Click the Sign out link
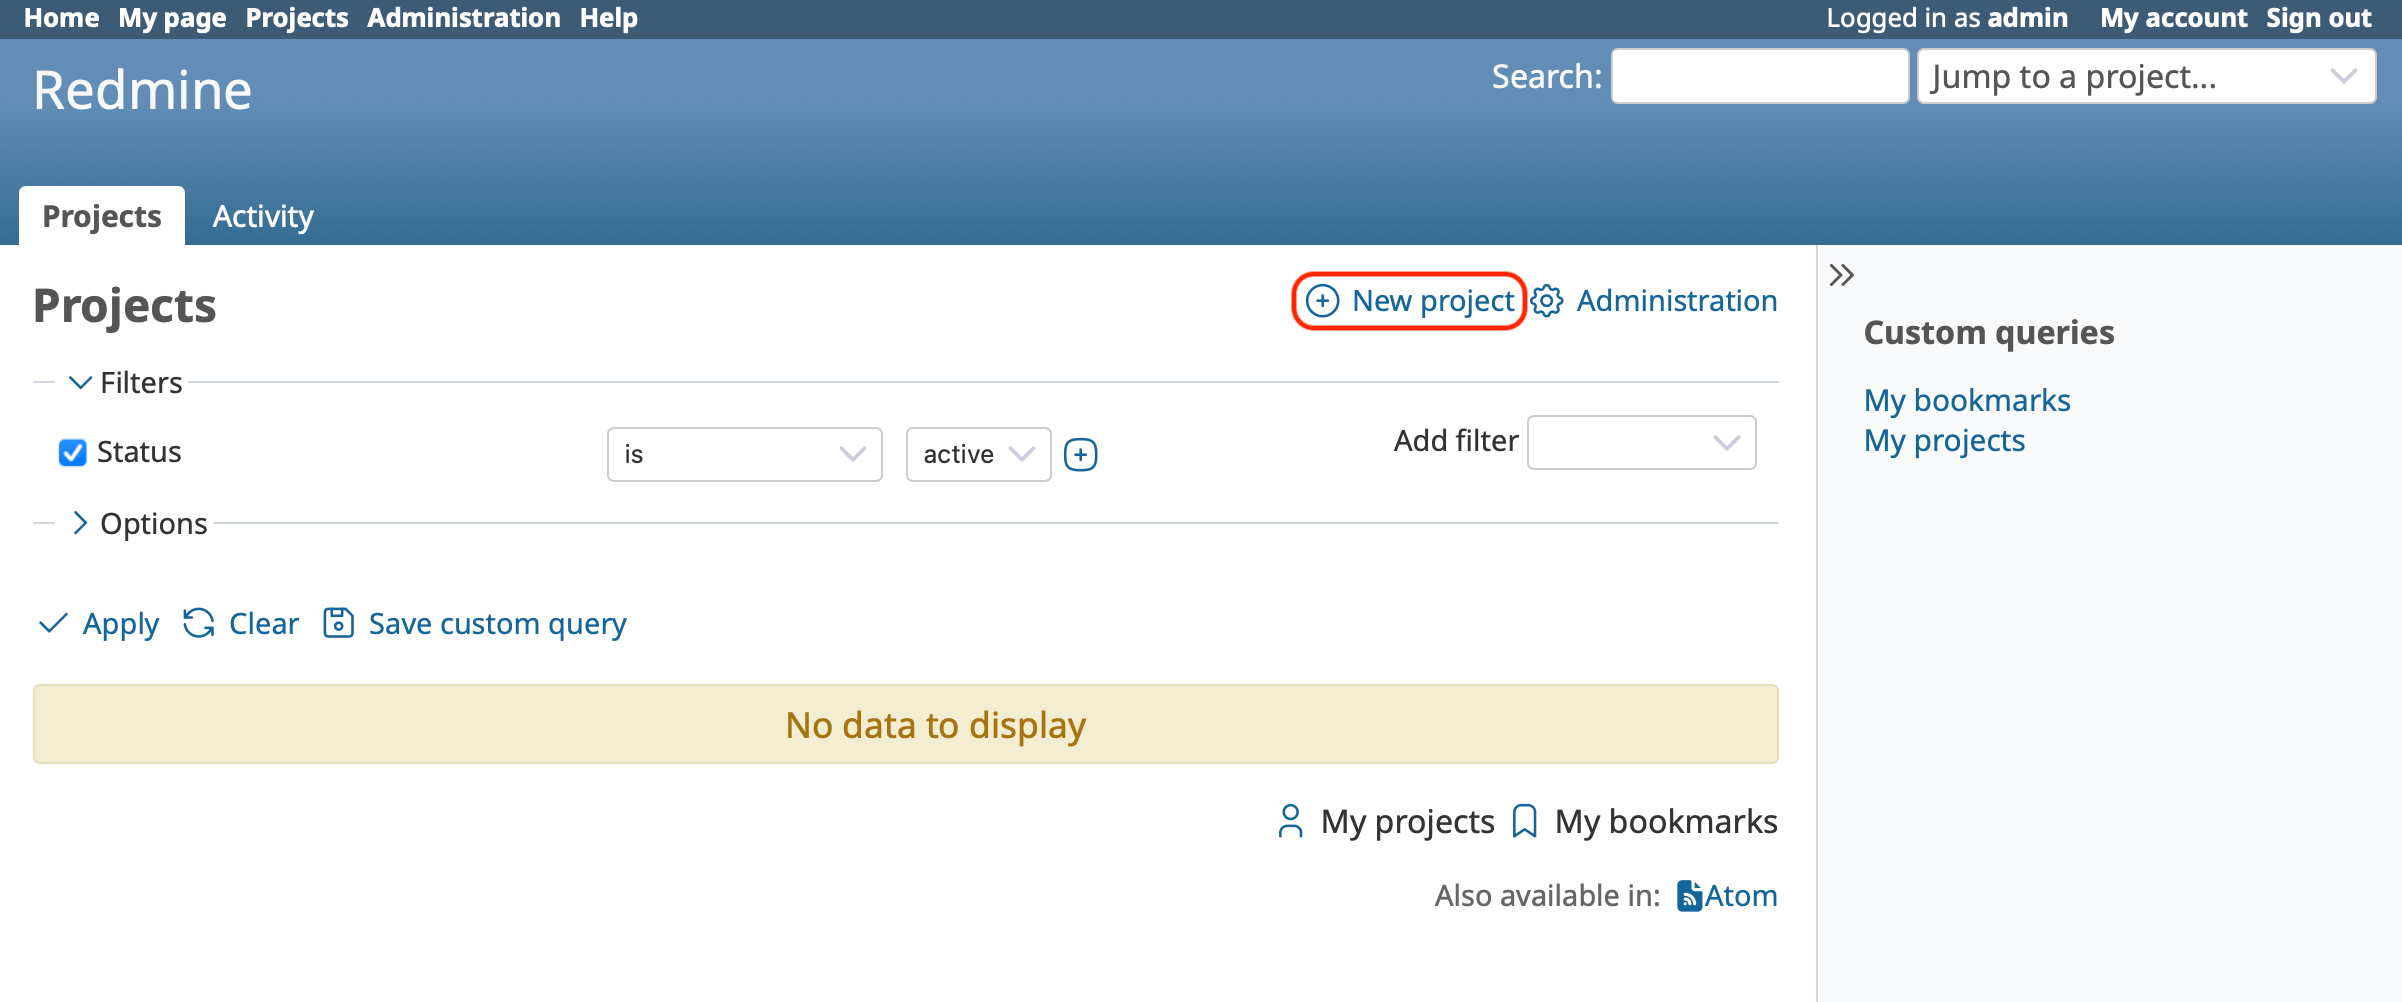This screenshot has width=2402, height=1002. pyautogui.click(x=2317, y=17)
